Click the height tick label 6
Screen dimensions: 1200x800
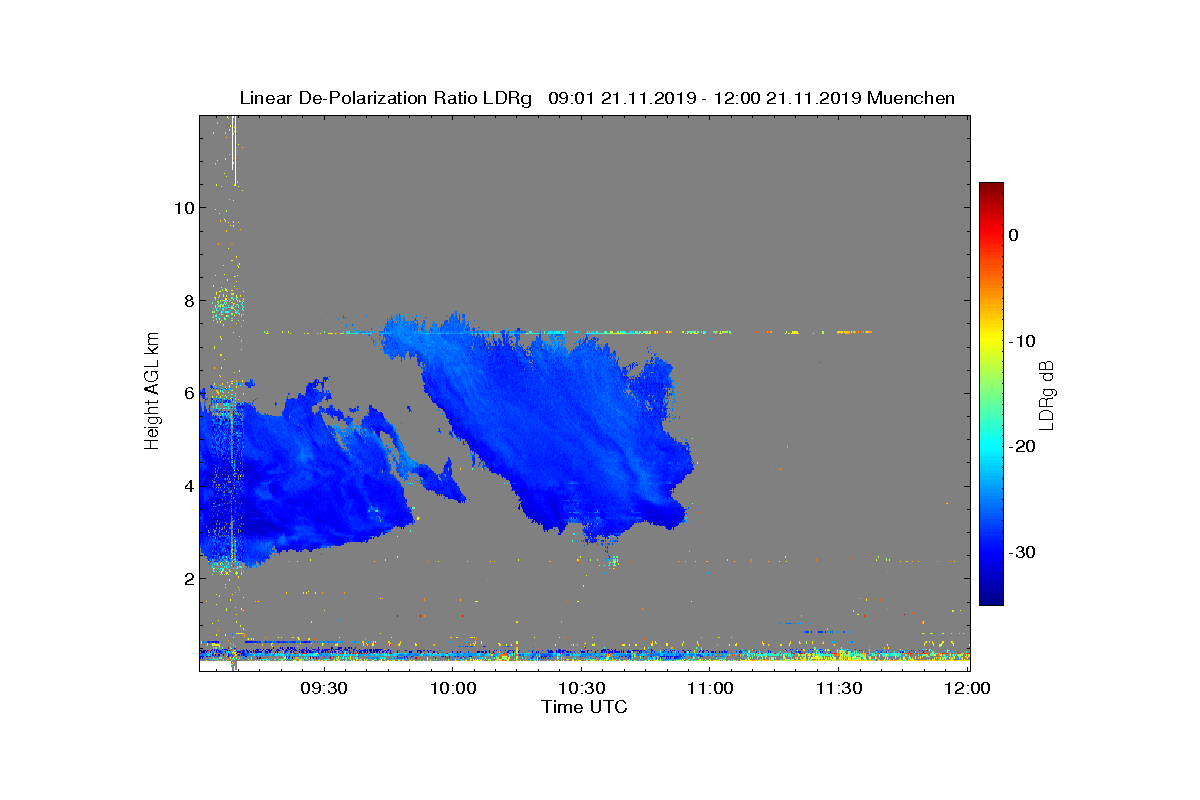coord(188,393)
